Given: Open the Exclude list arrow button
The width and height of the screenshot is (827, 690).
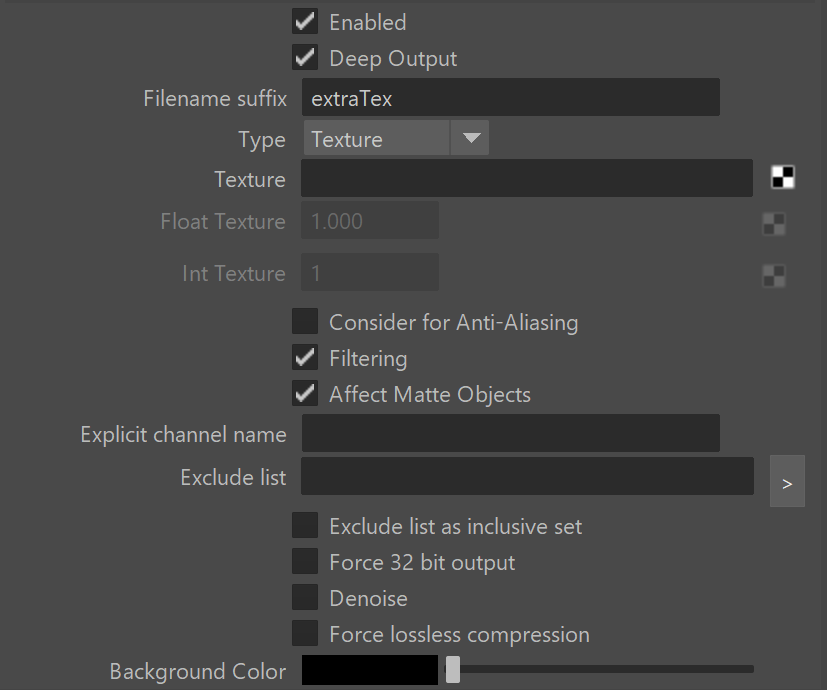Looking at the screenshot, I should (x=787, y=481).
